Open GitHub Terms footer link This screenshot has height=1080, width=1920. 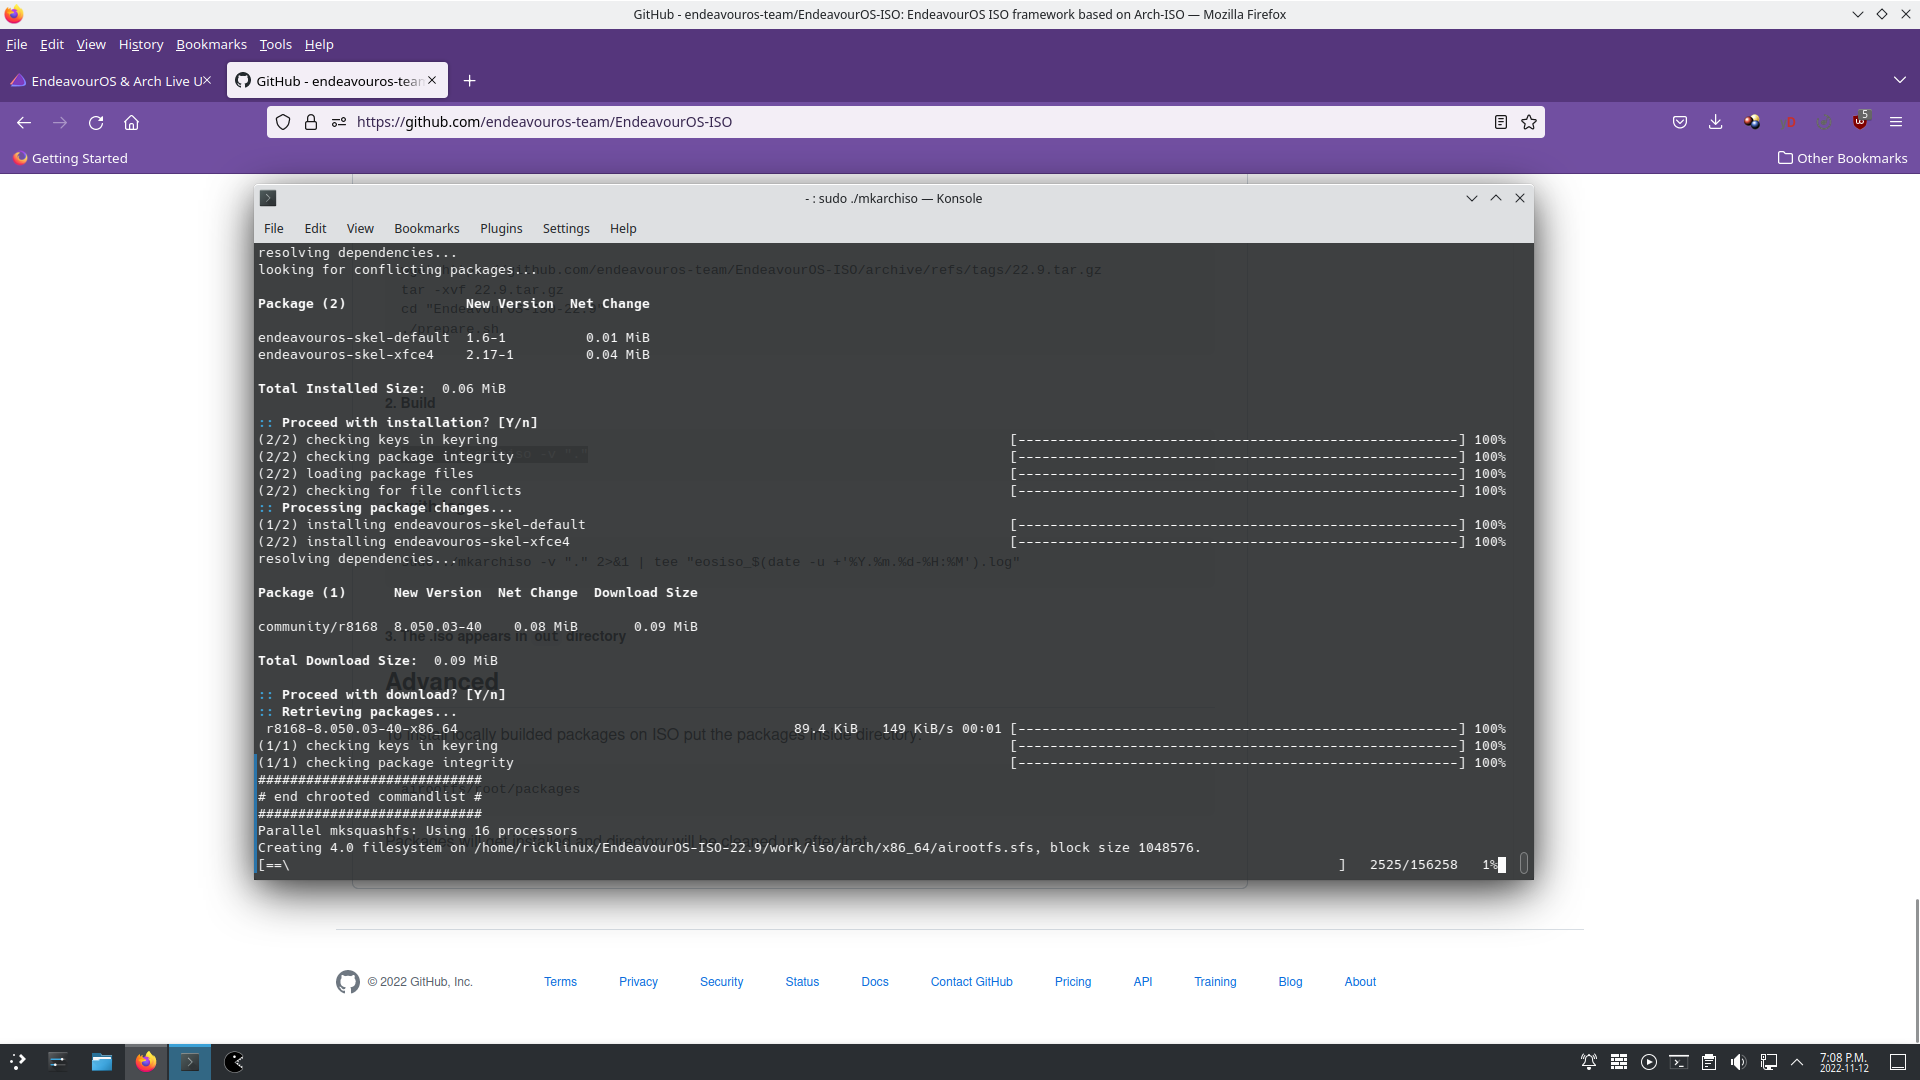click(x=560, y=982)
